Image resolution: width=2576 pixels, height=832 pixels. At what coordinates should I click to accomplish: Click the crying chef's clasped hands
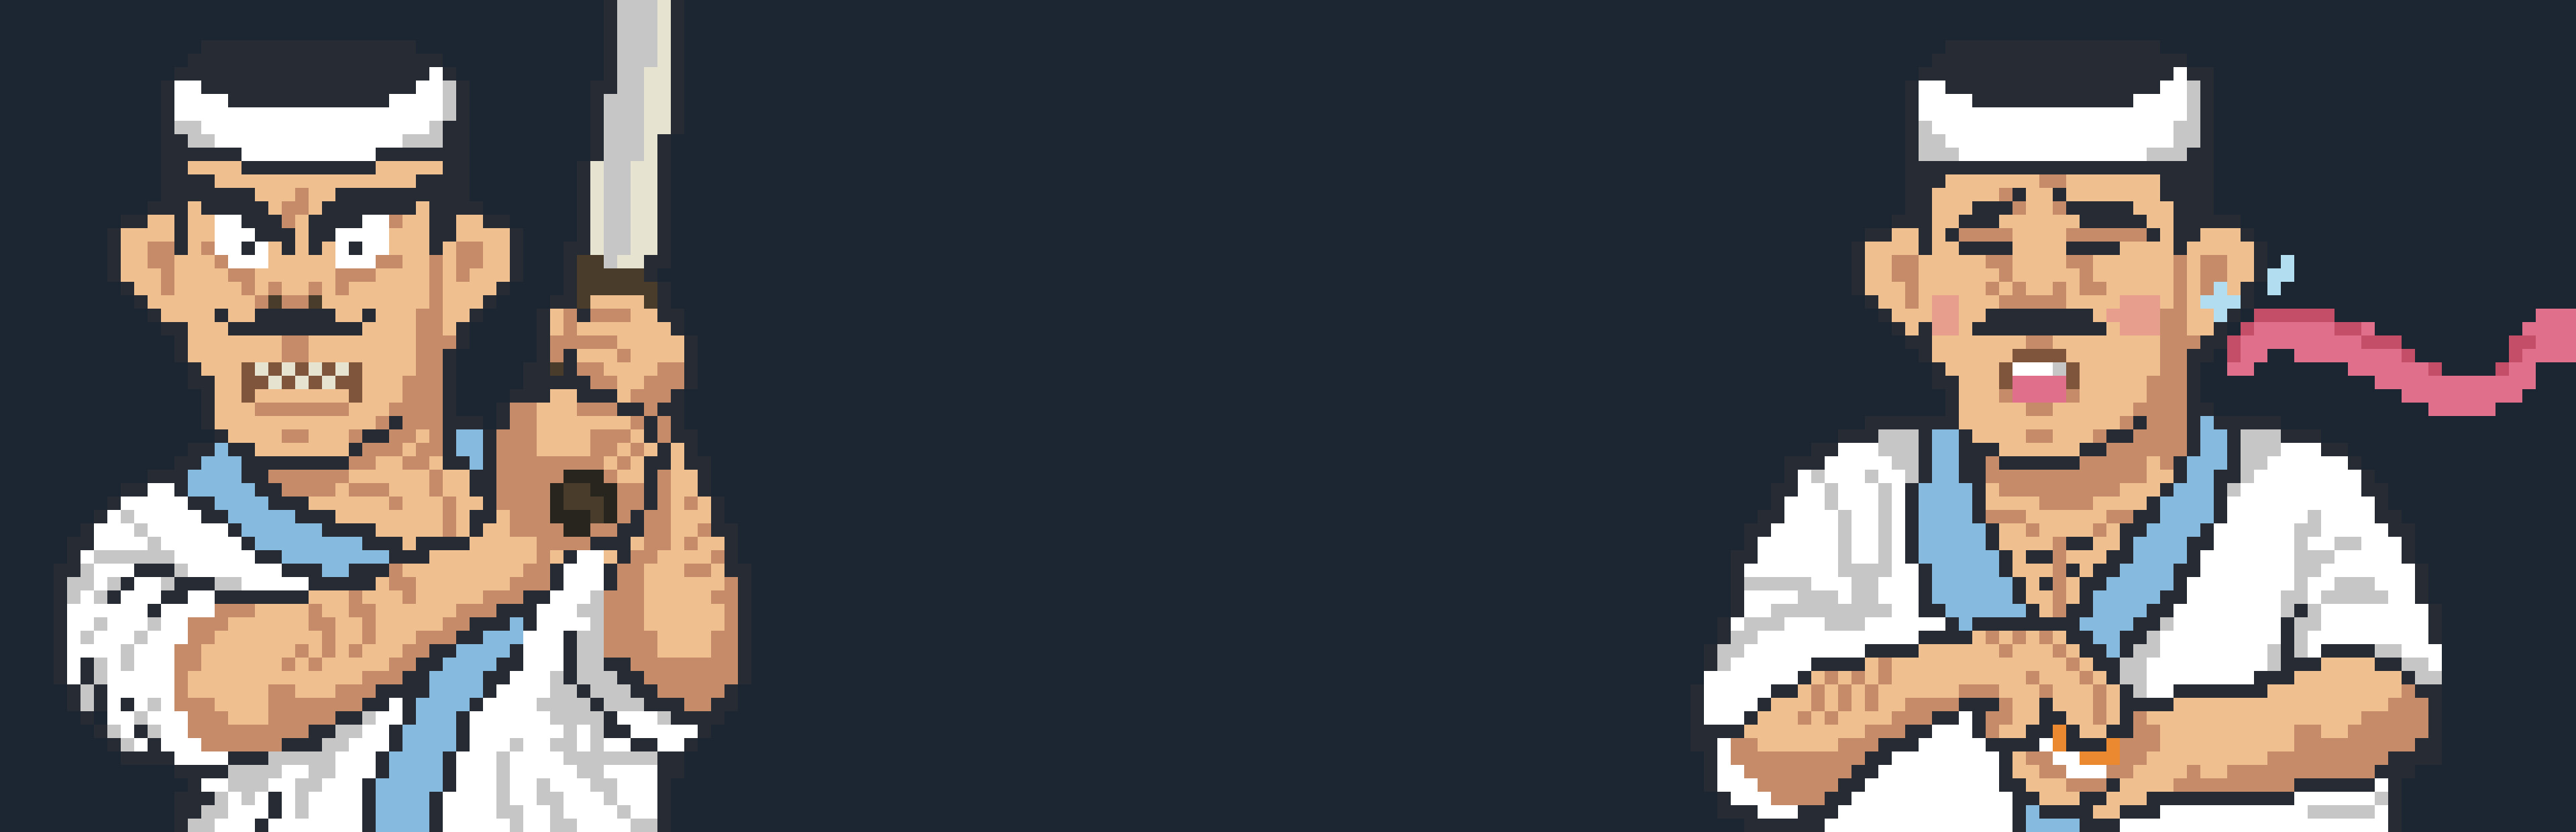coord(2040,690)
